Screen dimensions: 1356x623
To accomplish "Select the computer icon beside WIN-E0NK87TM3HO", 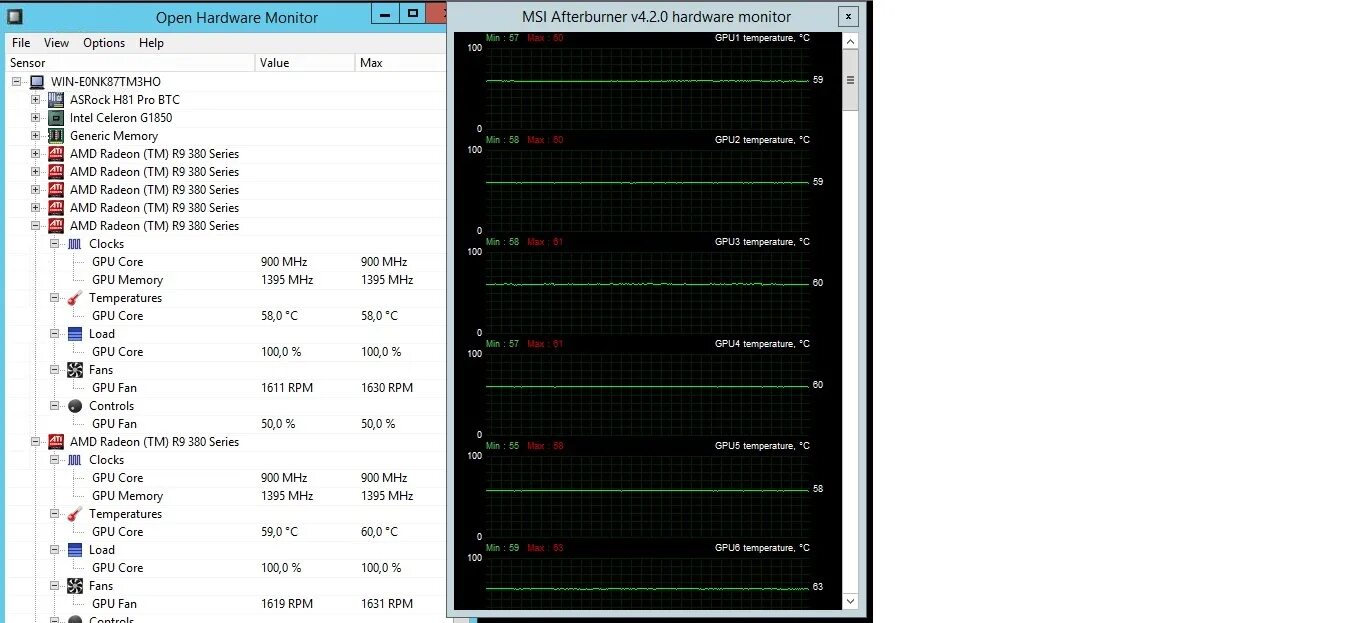I will 37,82.
